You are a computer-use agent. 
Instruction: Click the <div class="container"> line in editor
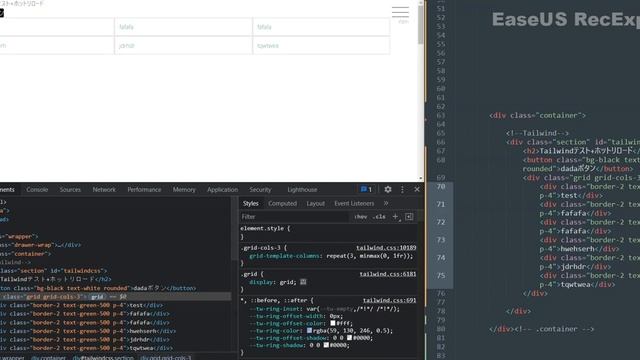coord(538,116)
